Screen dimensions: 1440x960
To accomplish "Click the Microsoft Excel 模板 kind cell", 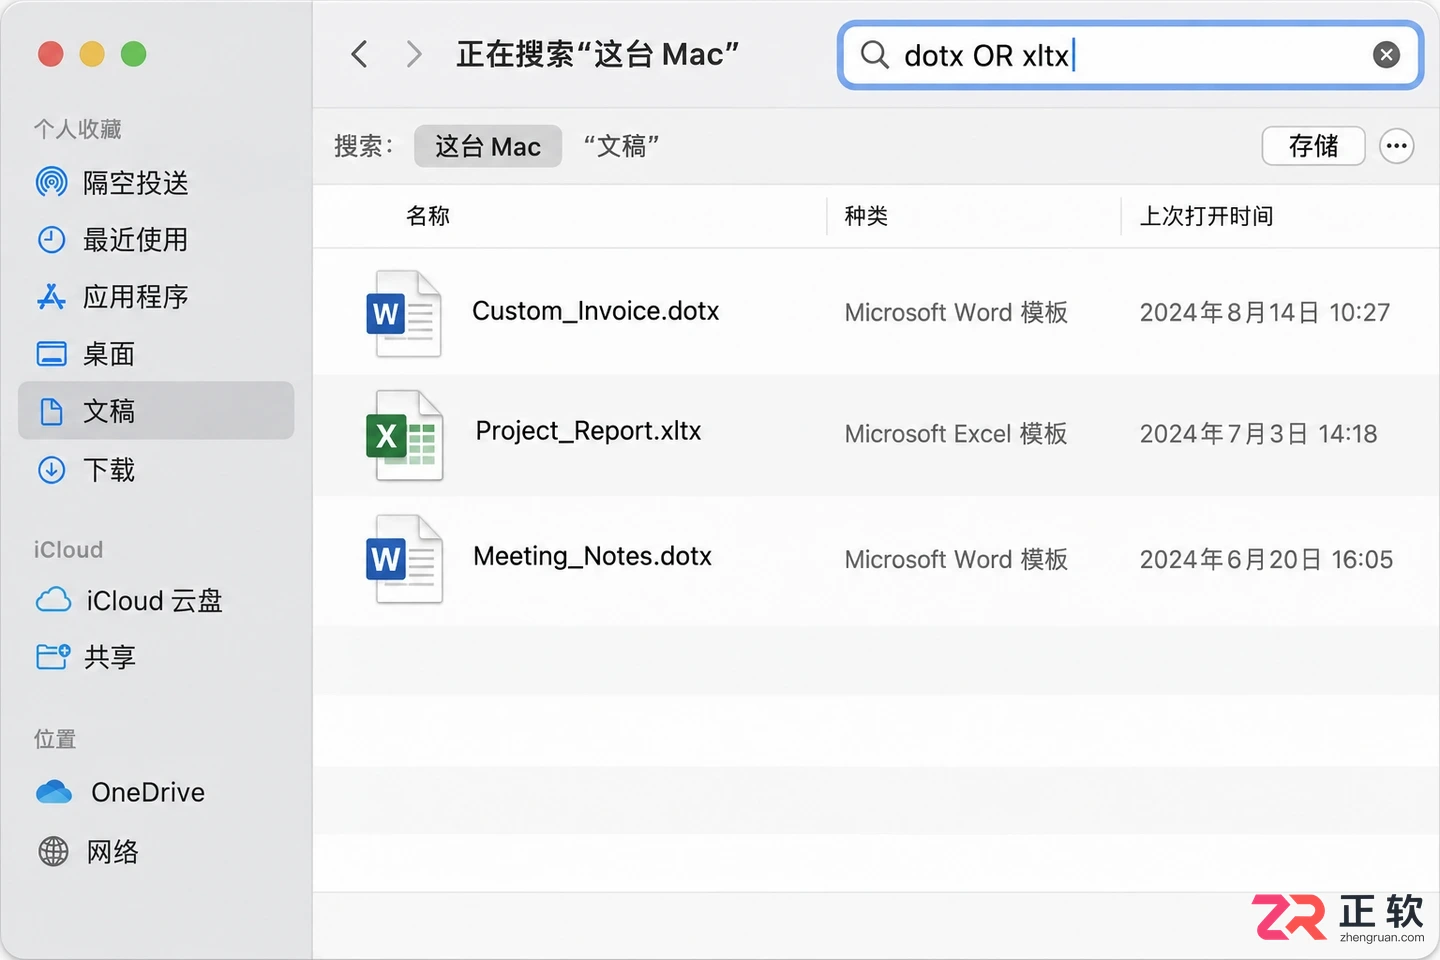I will [956, 434].
